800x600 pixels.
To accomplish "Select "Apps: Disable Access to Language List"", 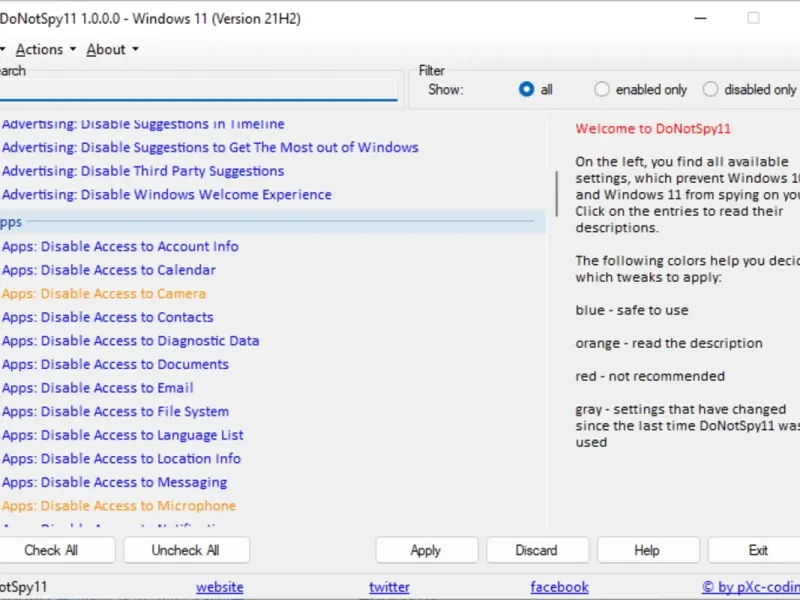I will point(122,435).
